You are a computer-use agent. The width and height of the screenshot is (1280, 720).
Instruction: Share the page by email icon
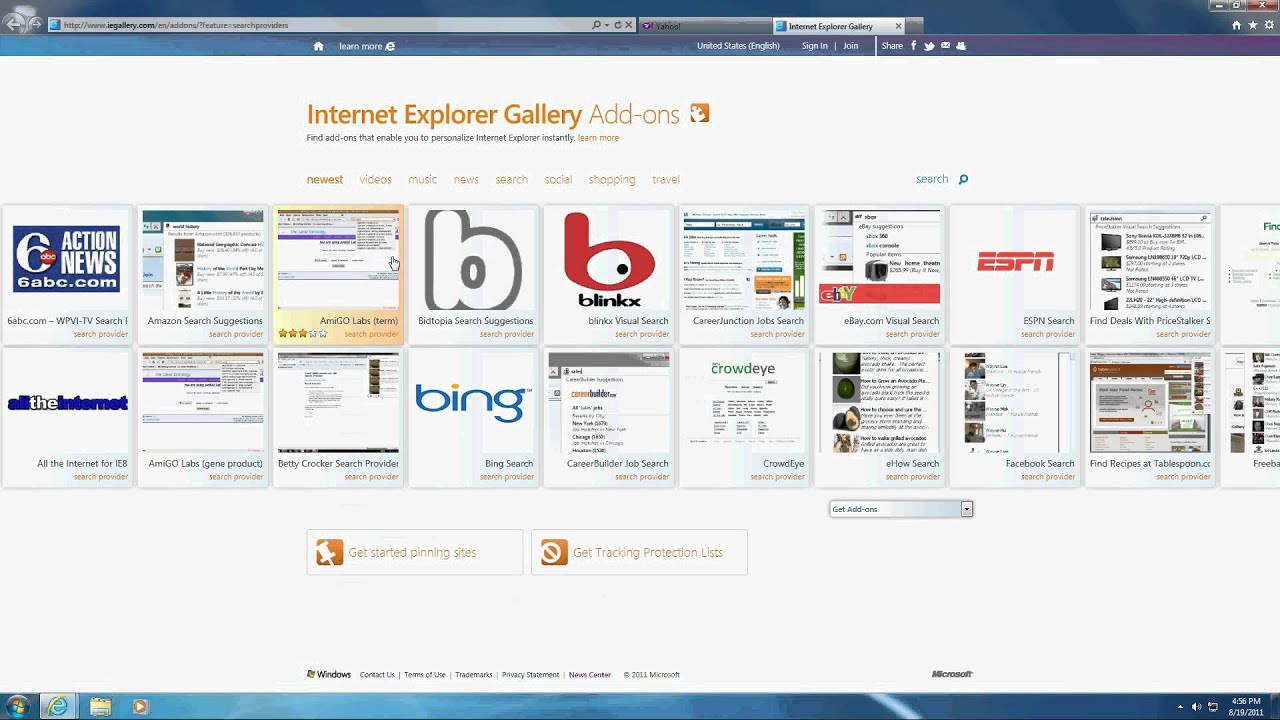point(945,46)
